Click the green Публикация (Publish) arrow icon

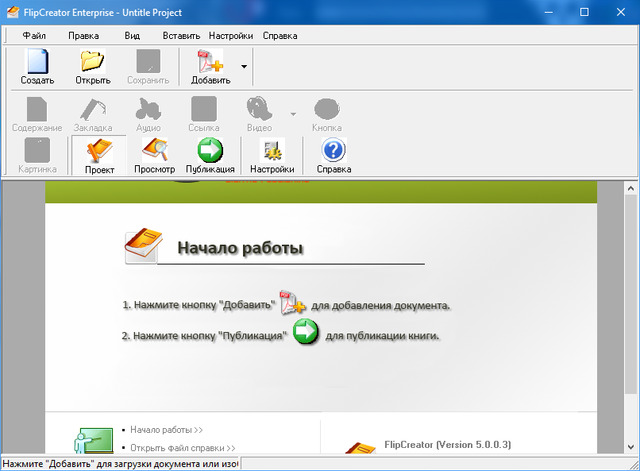click(210, 152)
